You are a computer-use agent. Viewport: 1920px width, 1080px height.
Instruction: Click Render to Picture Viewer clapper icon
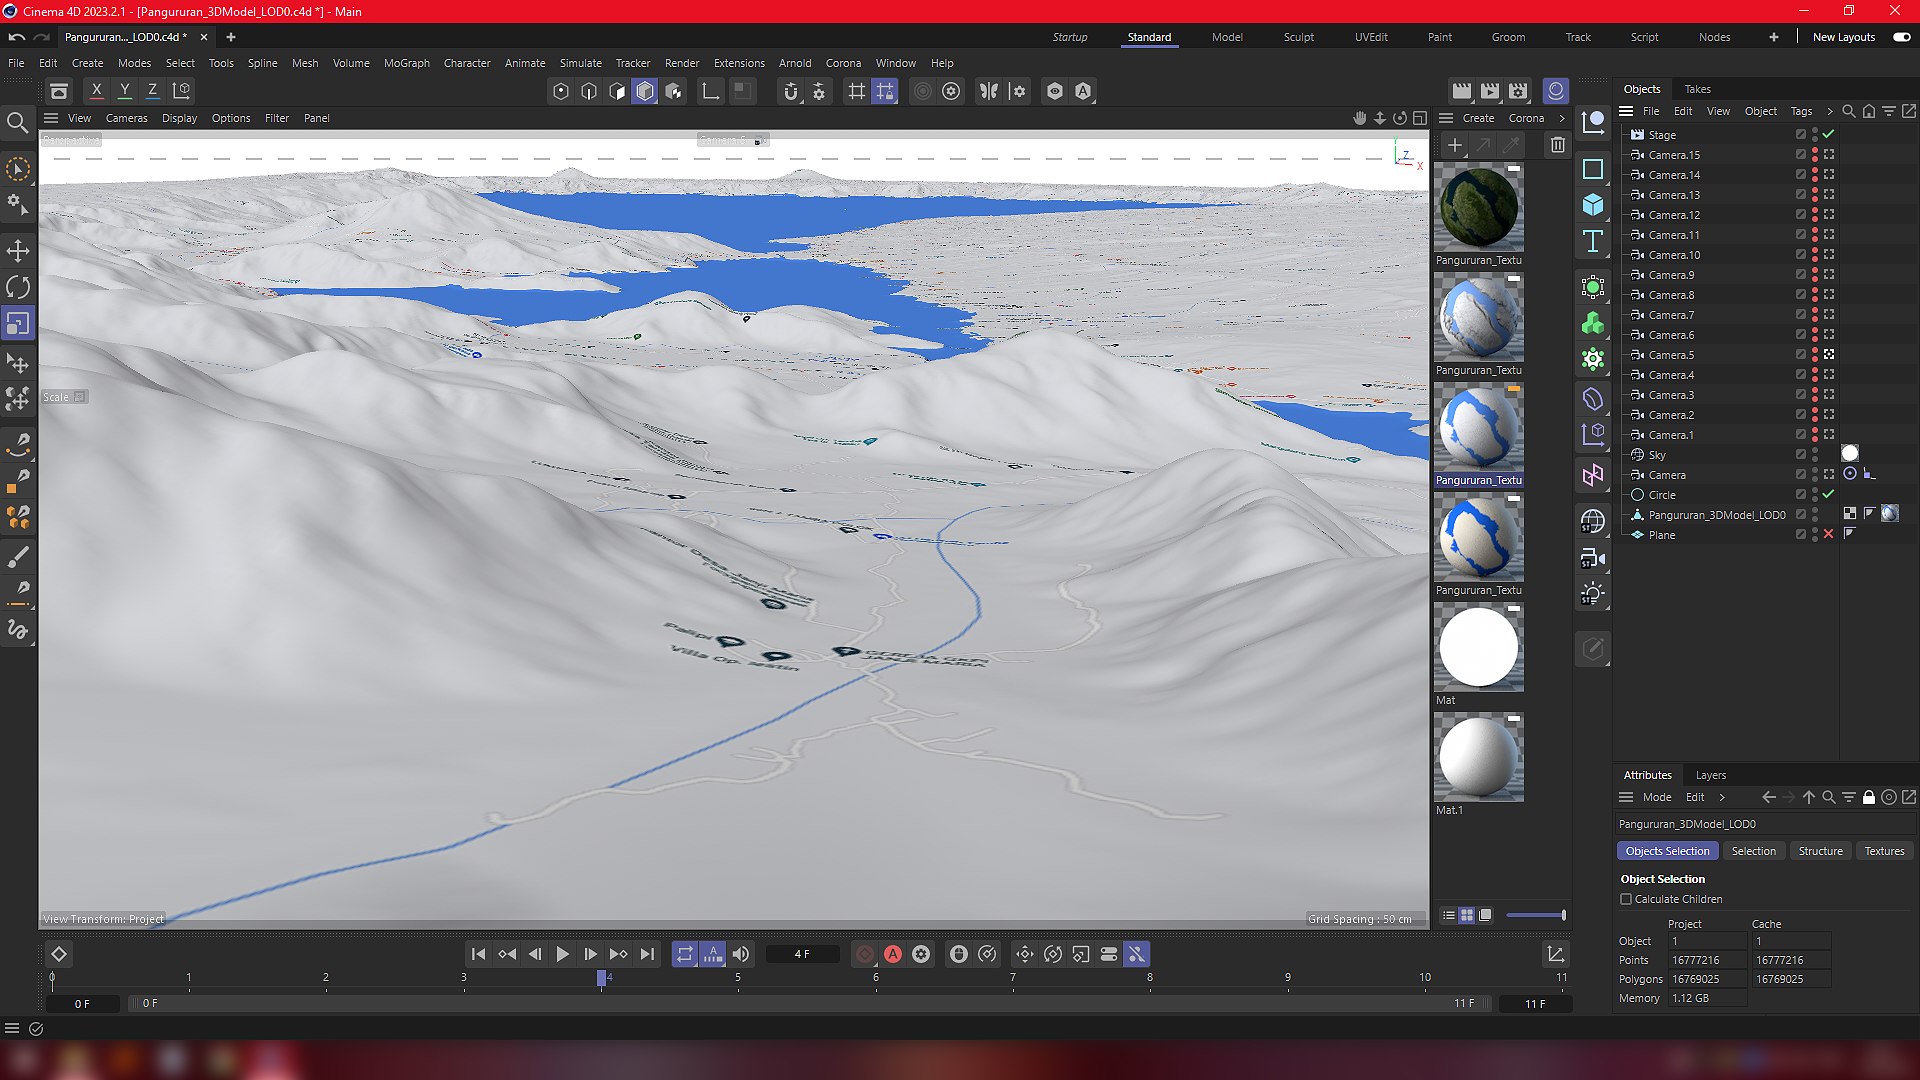click(x=1490, y=91)
